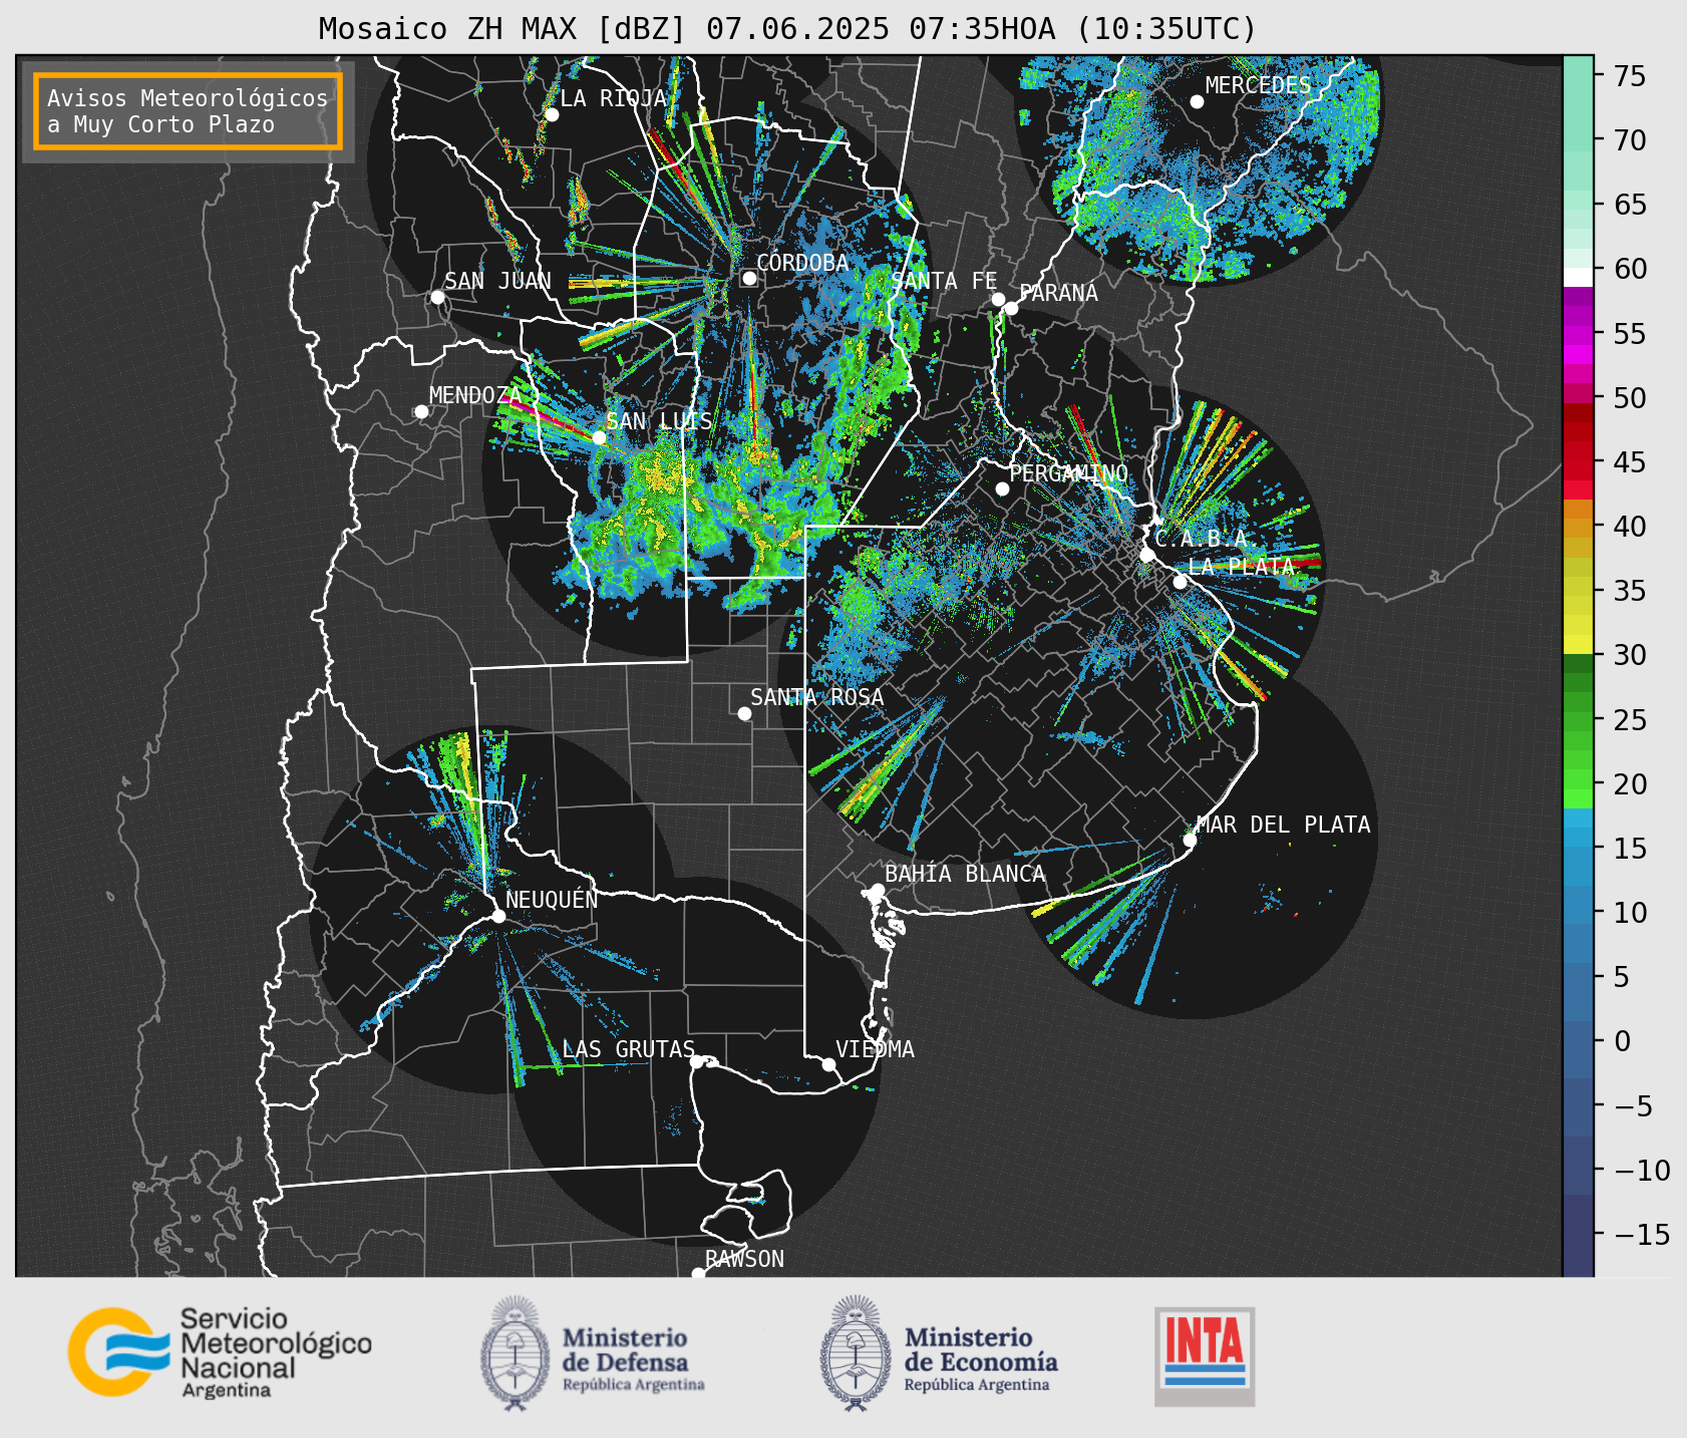The image size is (1687, 1438).
Task: Click the INTA logo
Action: click(1205, 1356)
